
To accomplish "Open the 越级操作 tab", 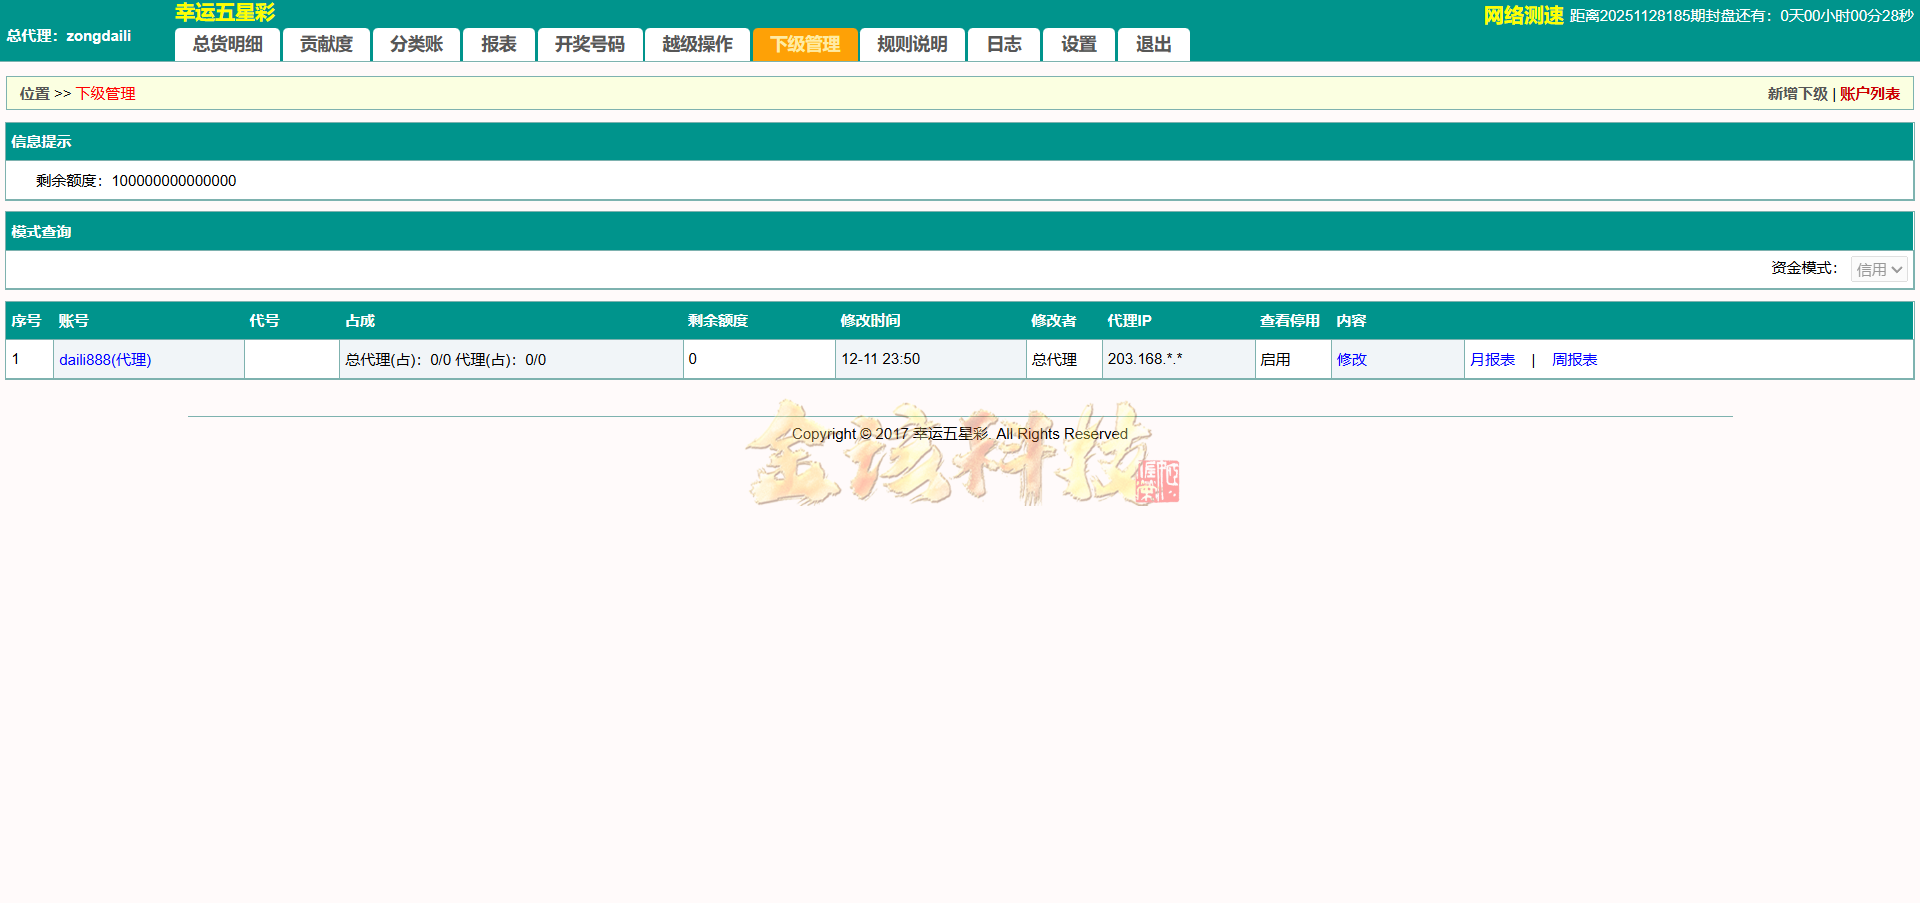I will (697, 44).
